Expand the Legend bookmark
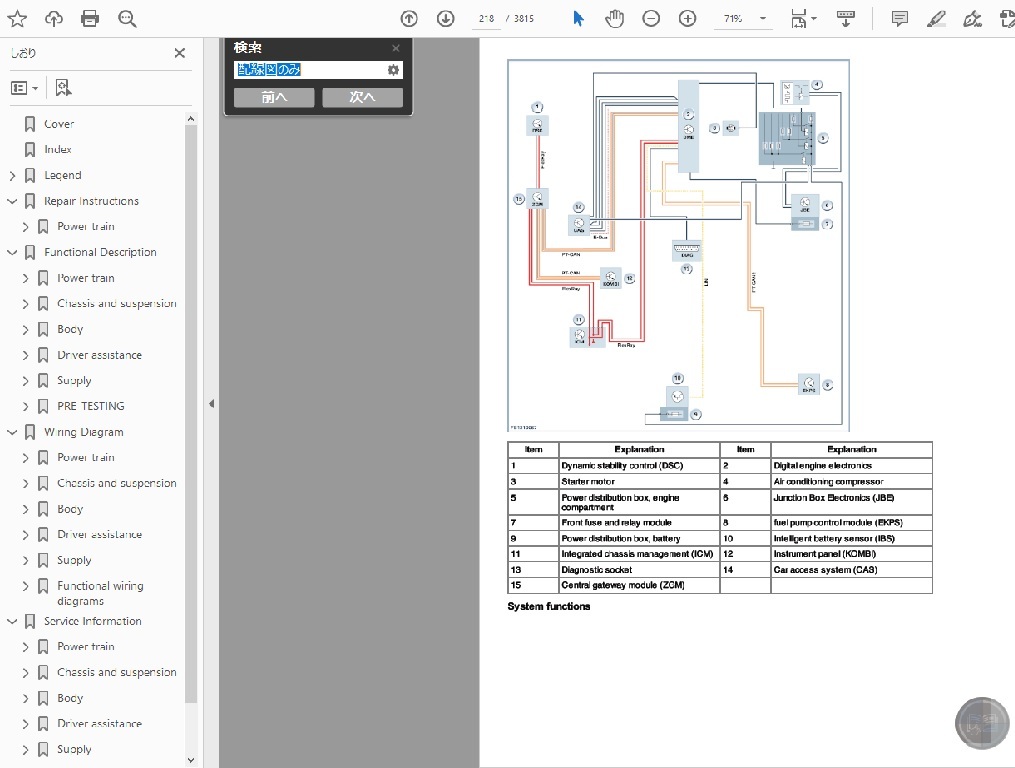 pyautogui.click(x=12, y=175)
